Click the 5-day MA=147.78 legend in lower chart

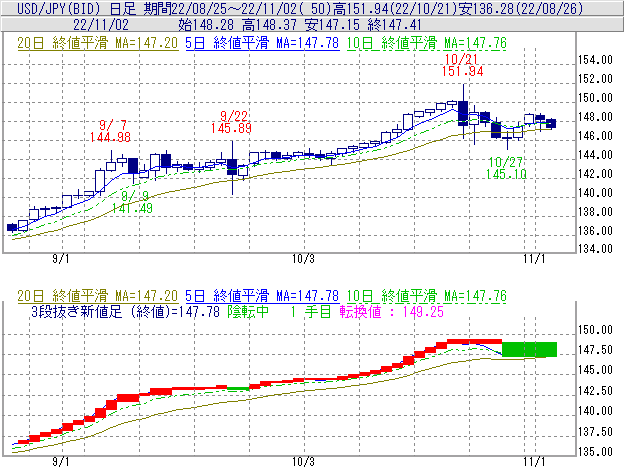pyautogui.click(x=262, y=296)
